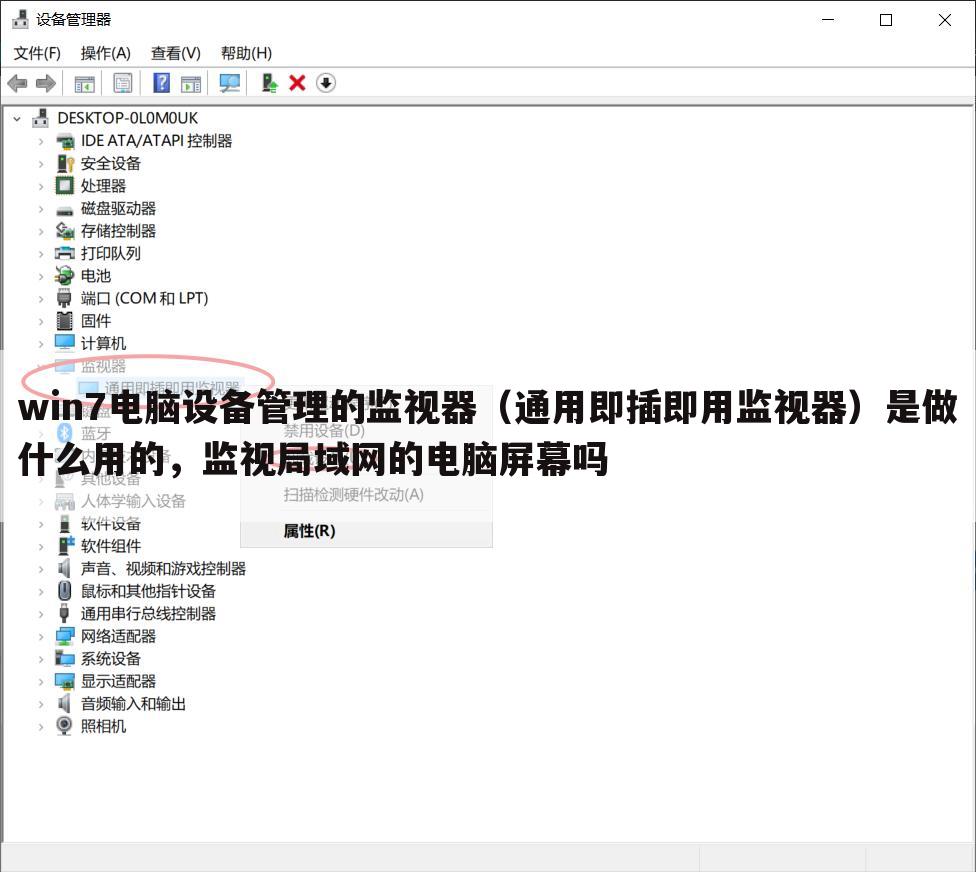Click the processor chip icon
Image resolution: width=976 pixels, height=872 pixels.
click(x=65, y=185)
